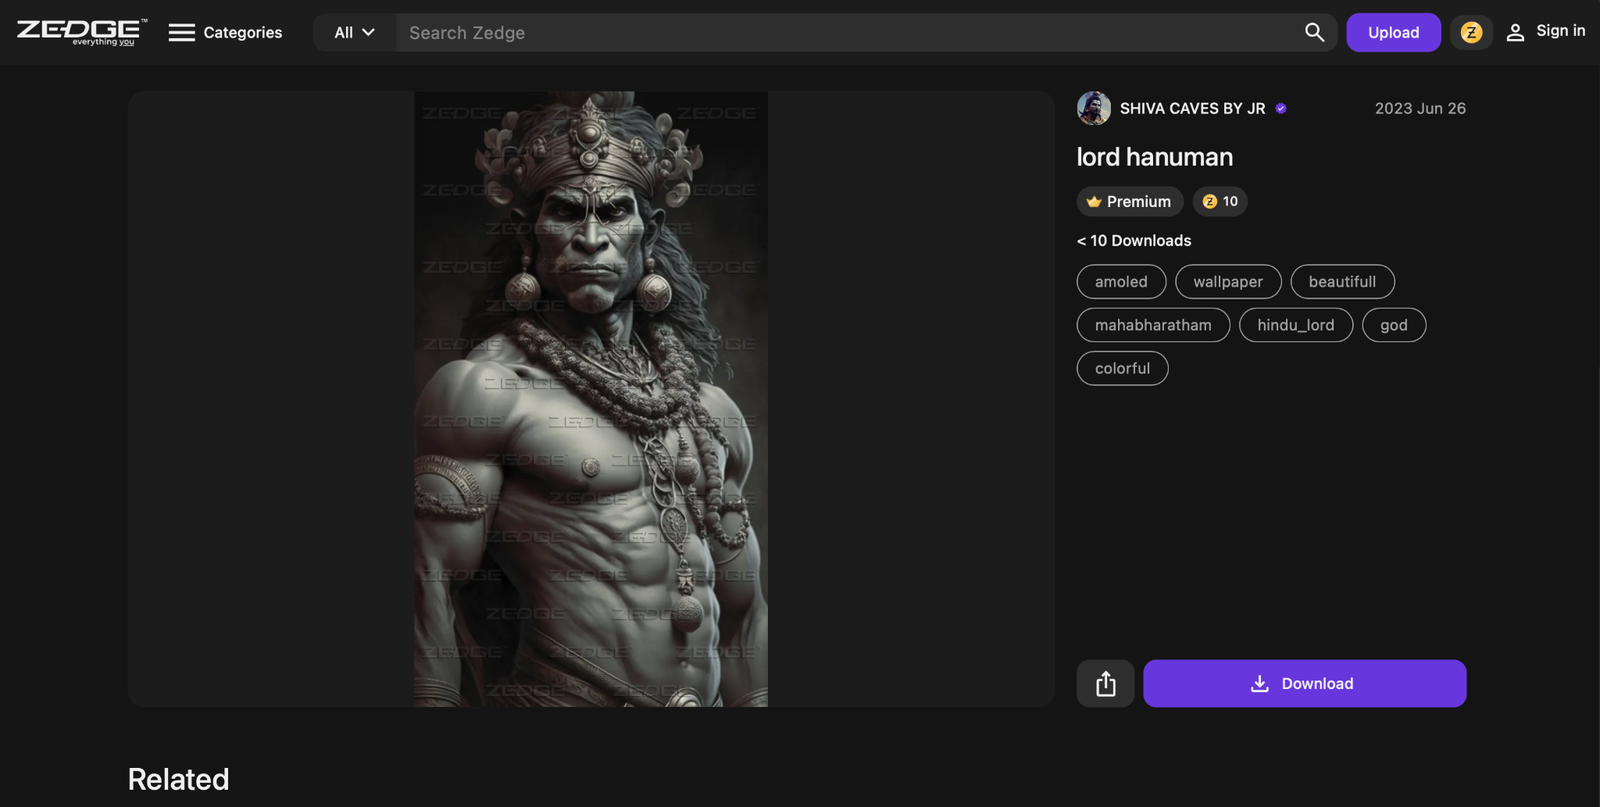Click the Zedge logo
1600x807 pixels.
coord(82,32)
